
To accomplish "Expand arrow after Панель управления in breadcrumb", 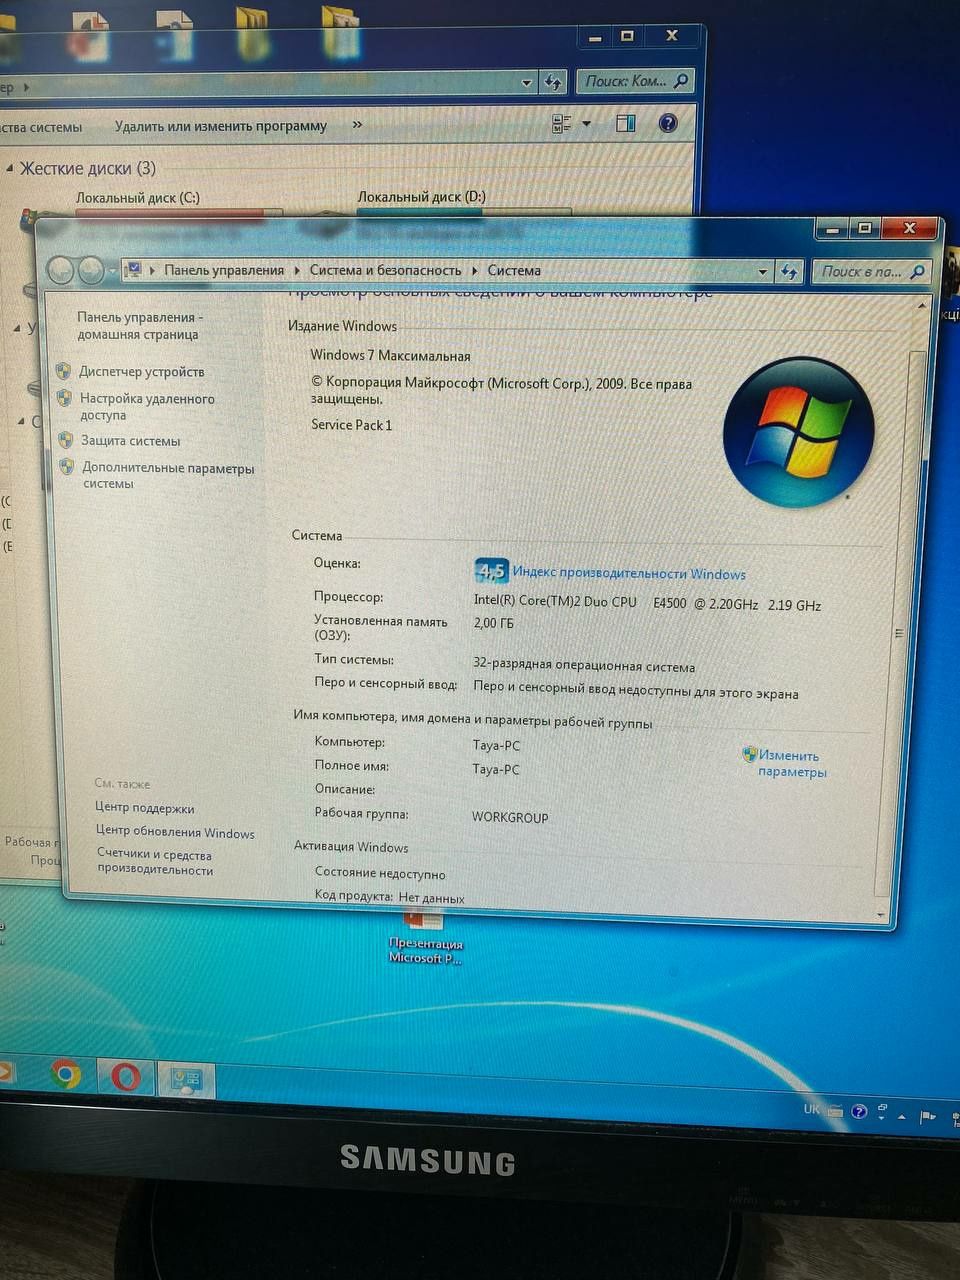I will click(297, 270).
